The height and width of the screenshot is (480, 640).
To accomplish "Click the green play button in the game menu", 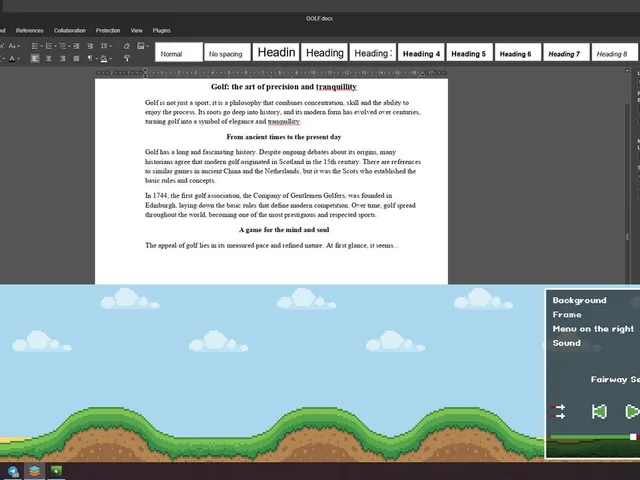I will pyautogui.click(x=632, y=411).
